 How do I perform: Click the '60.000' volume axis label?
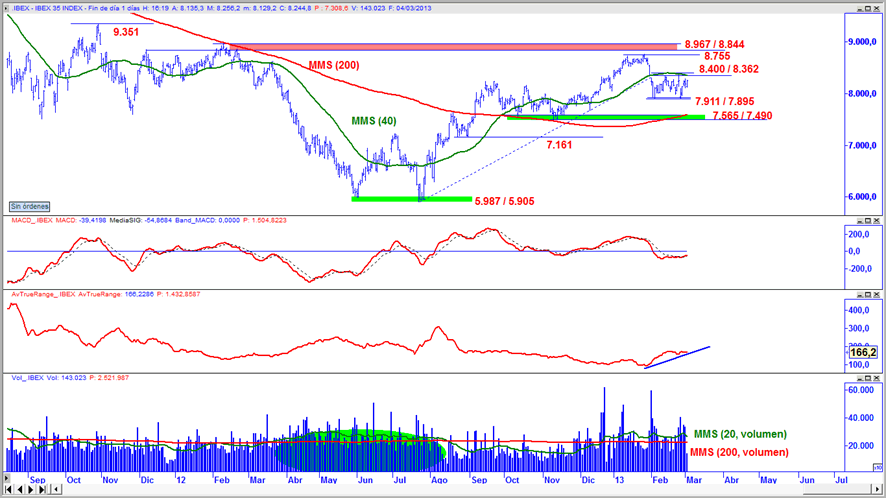(861, 390)
